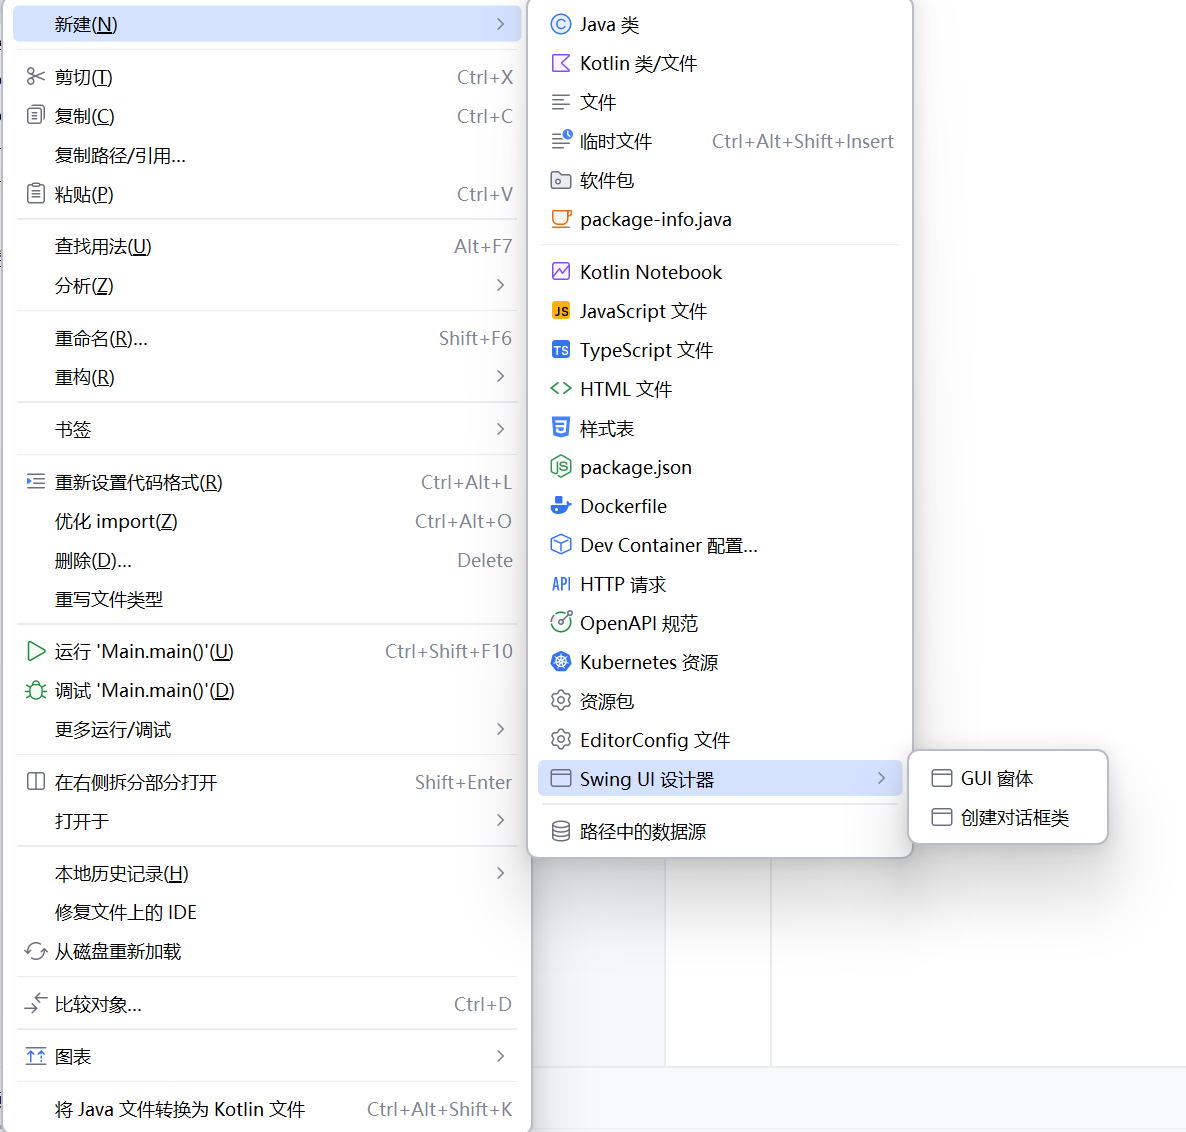
Task: Click the package.json Node icon
Action: [560, 467]
